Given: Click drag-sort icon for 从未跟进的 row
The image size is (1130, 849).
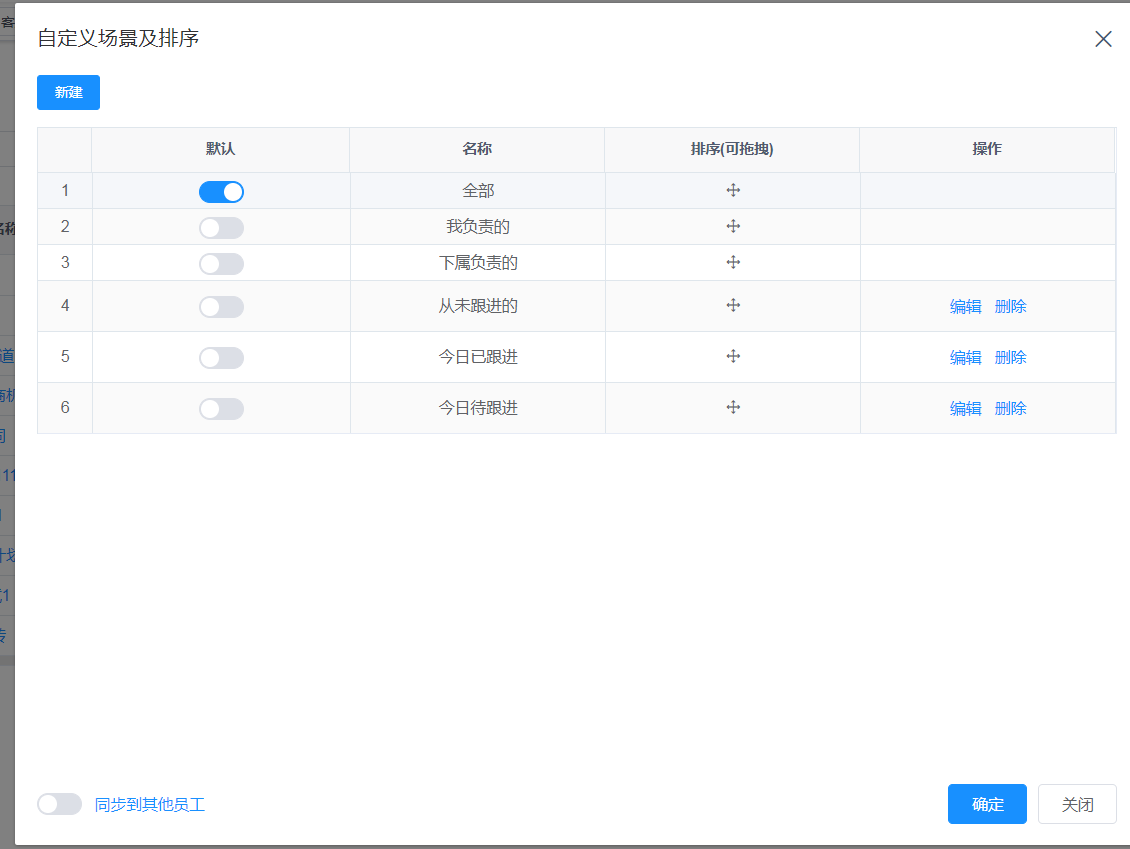Looking at the screenshot, I should point(733,306).
